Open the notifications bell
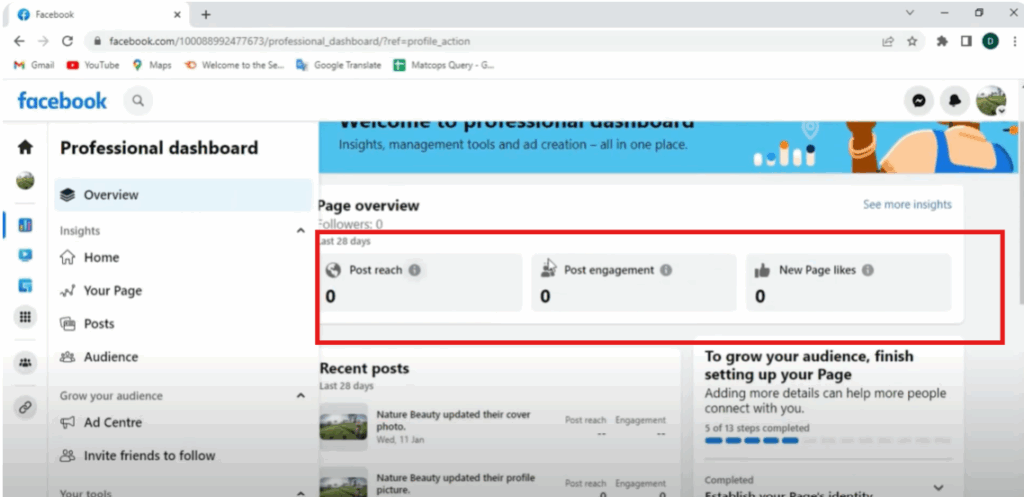1024x497 pixels. tap(954, 101)
